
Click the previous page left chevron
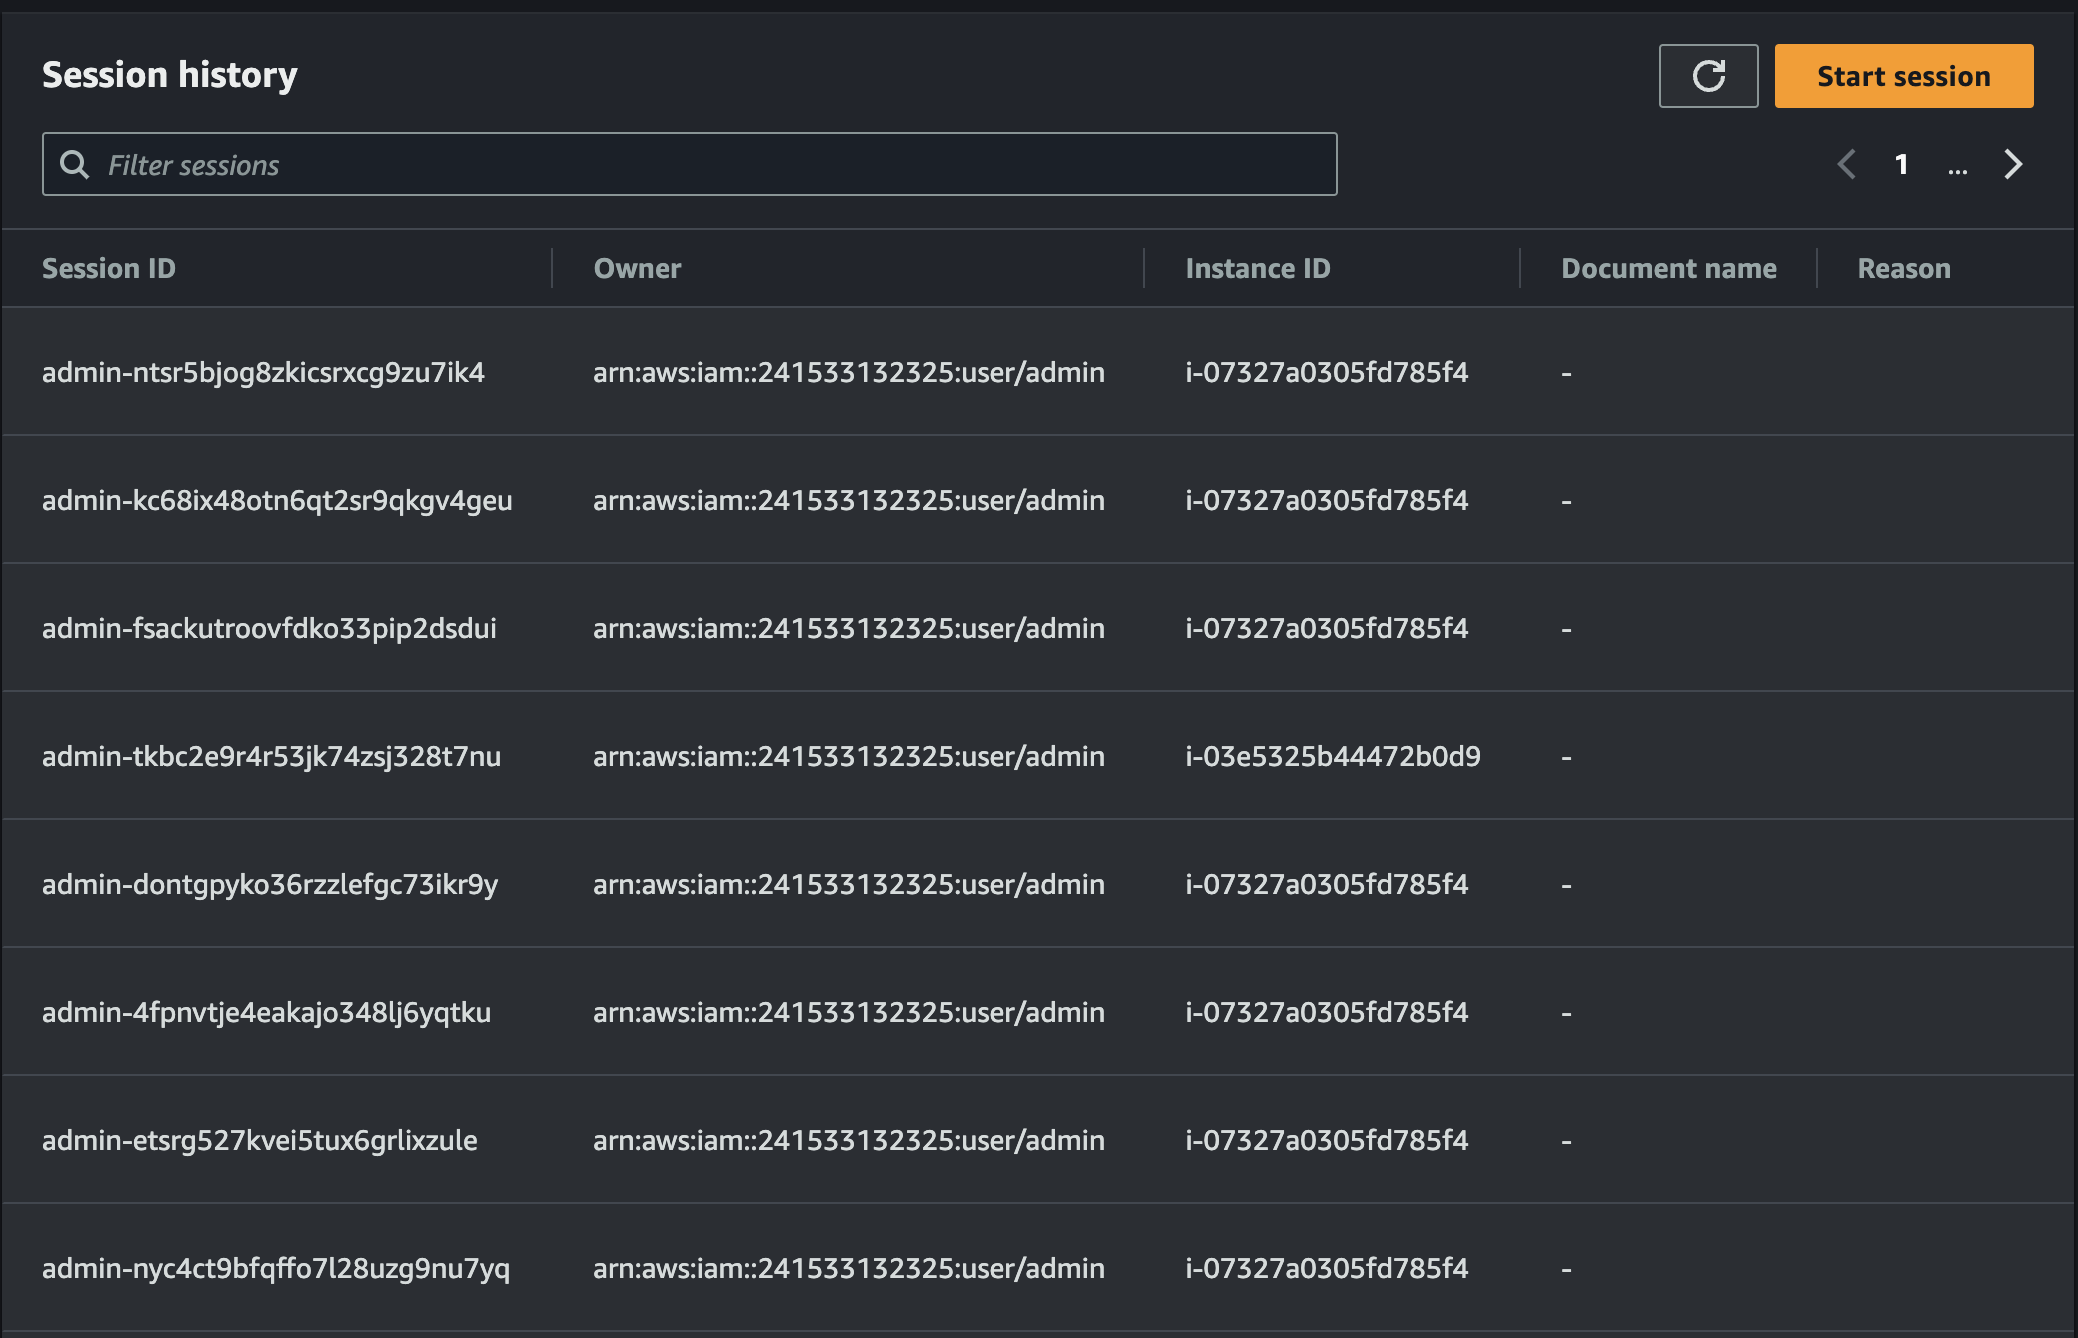[x=1847, y=164]
